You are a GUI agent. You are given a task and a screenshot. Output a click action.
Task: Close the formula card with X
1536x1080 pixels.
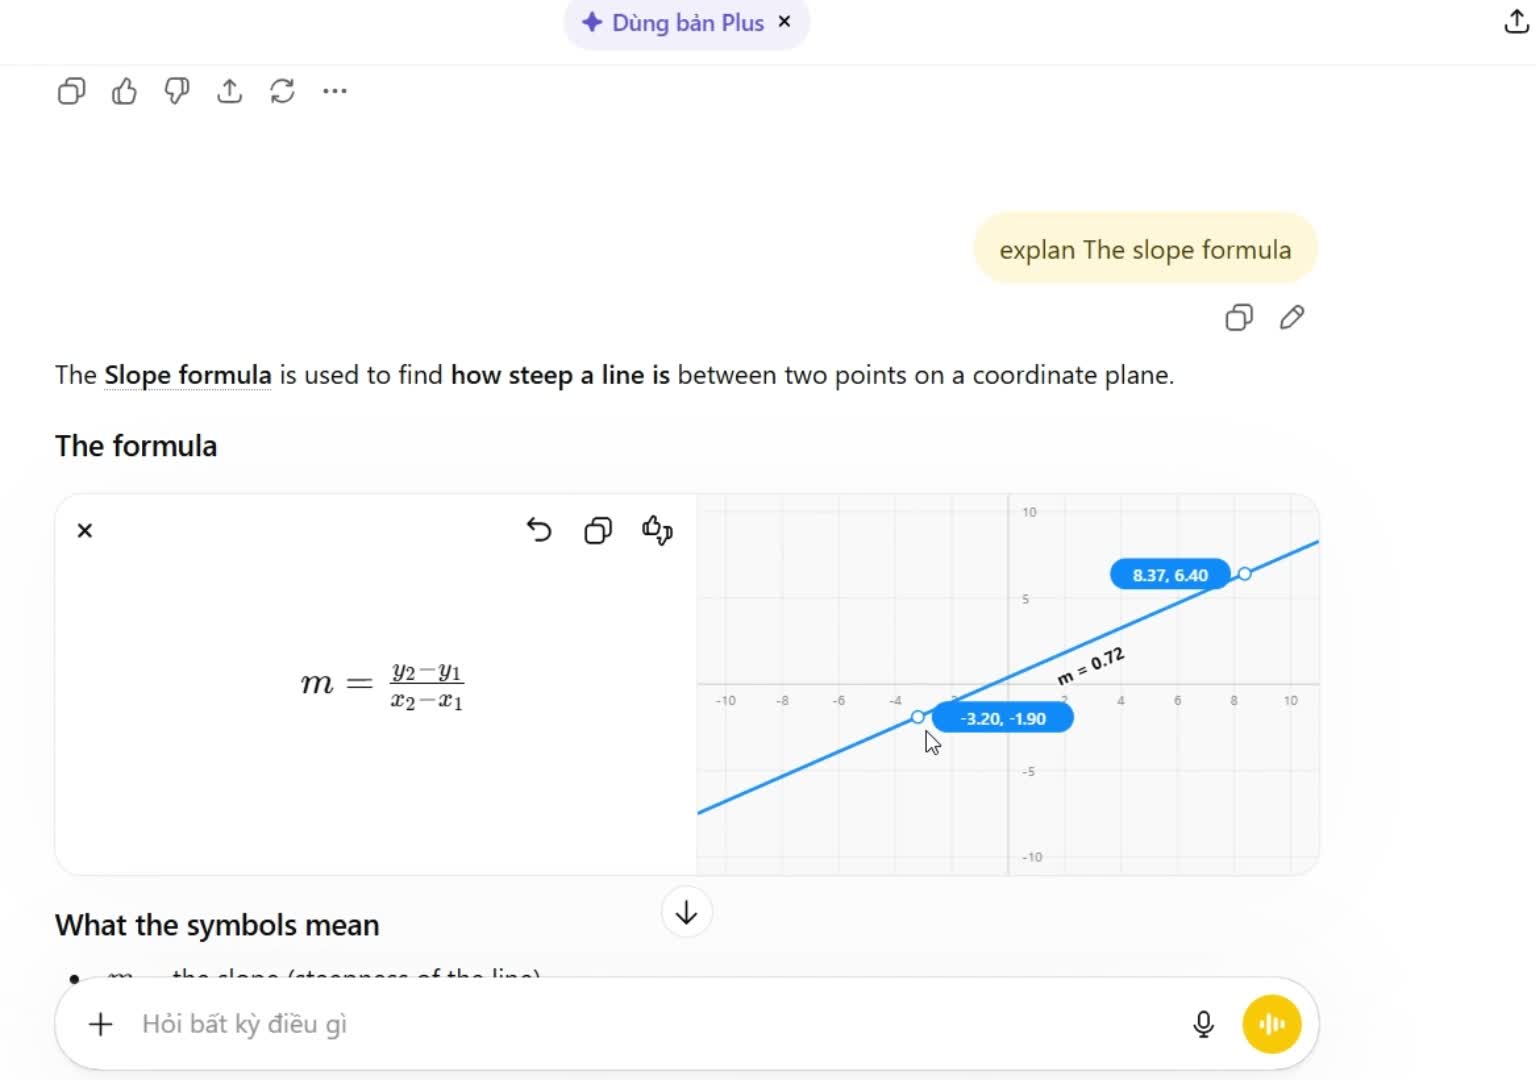click(85, 530)
